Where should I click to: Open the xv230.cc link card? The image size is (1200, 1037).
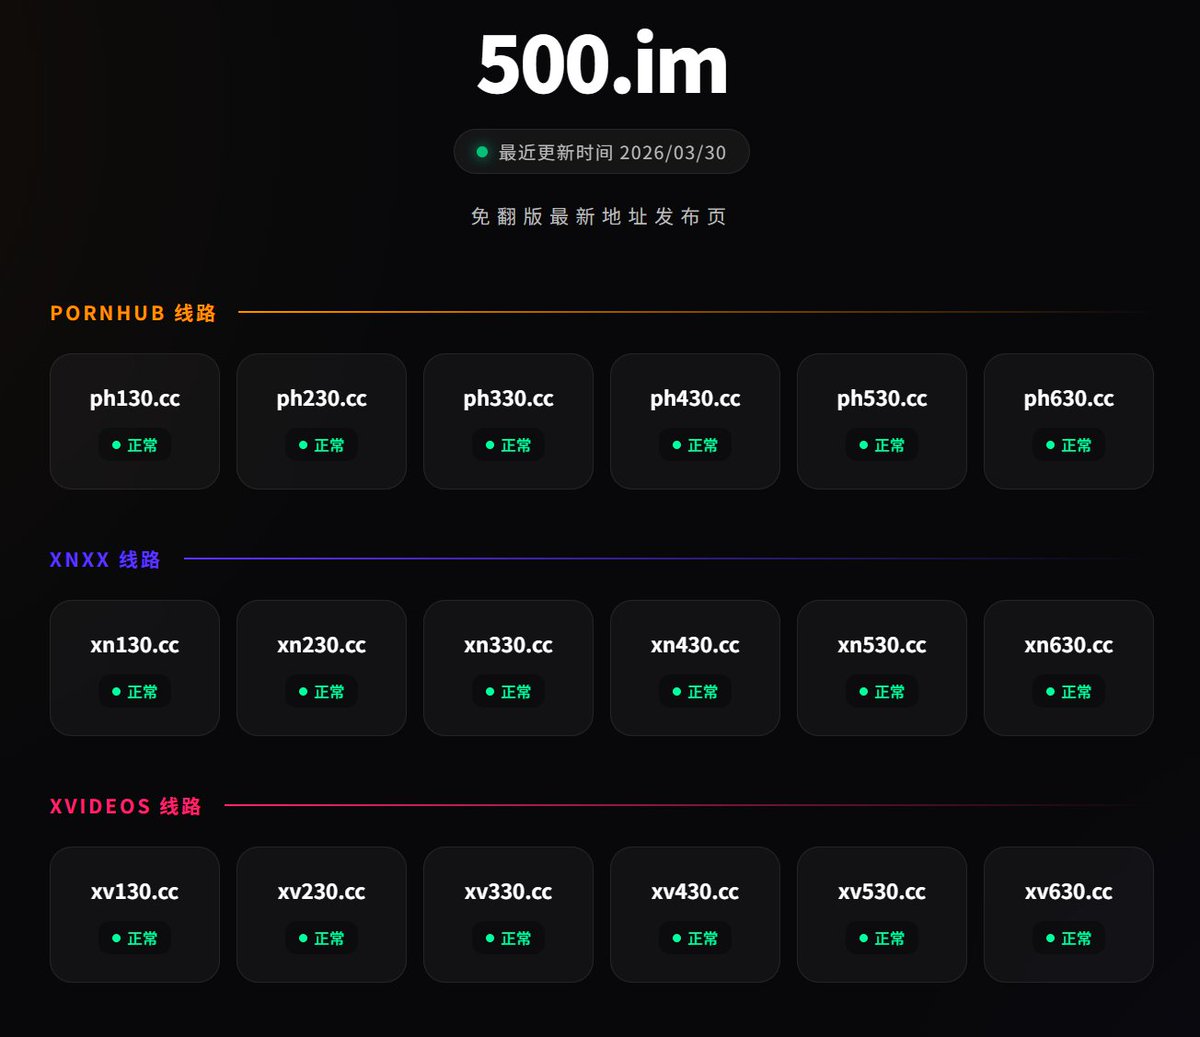[322, 915]
